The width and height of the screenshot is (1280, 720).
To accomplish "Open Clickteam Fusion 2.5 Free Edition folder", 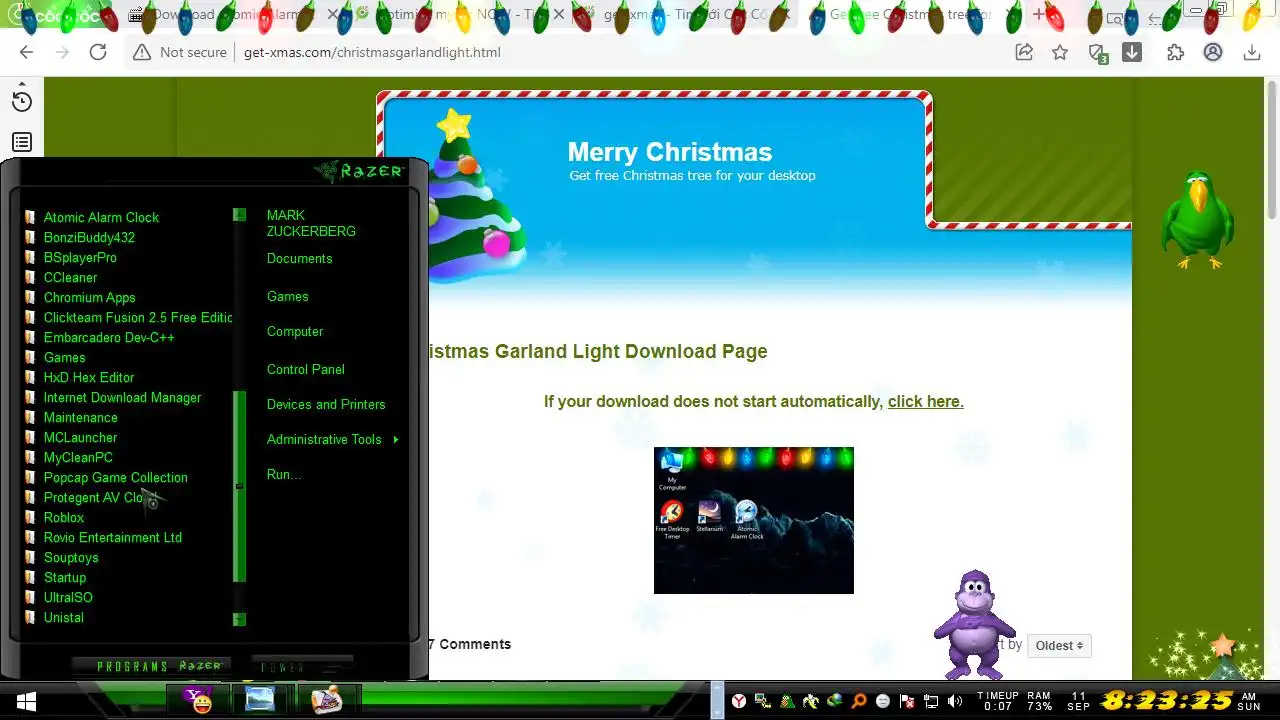I will tap(138, 317).
